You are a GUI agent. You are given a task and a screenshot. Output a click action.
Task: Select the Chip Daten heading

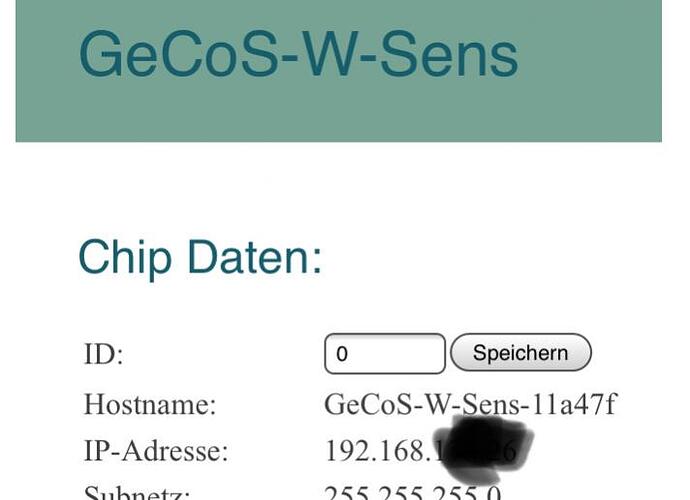[x=200, y=257]
